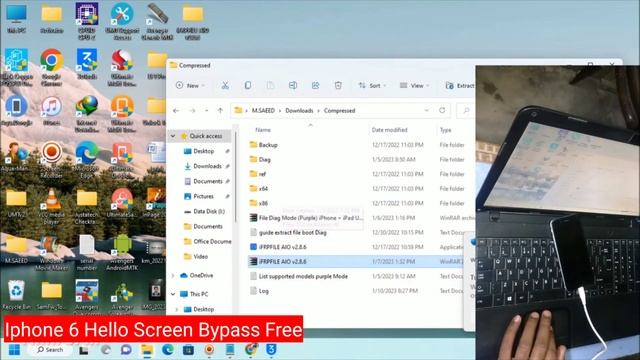640x360 pixels.
Task: Click Compressed in the address breadcrumb
Action: [340, 111]
